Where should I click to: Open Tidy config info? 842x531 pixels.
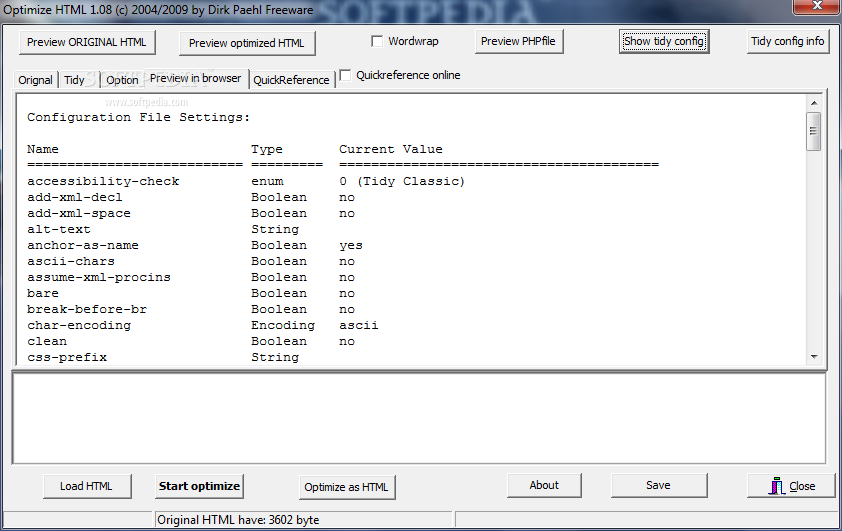[788, 41]
